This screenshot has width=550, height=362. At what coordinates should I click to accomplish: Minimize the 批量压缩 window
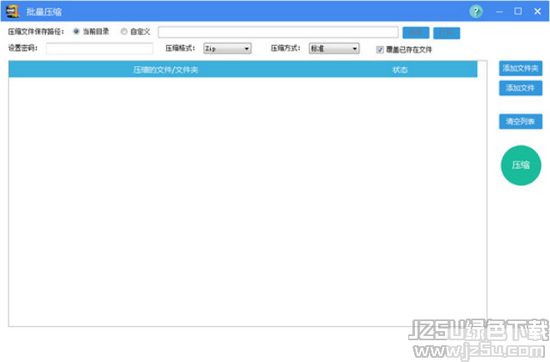pyautogui.click(x=499, y=12)
